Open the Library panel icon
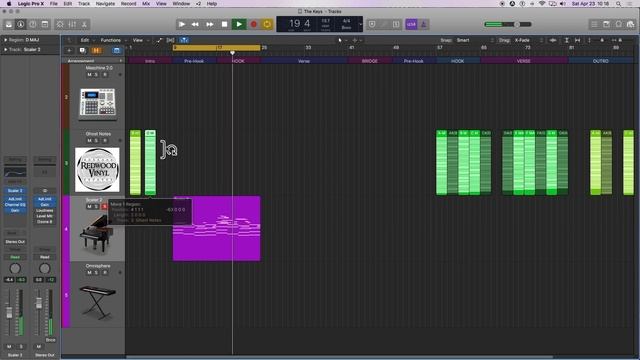This screenshot has width=640, height=360. [x=9, y=24]
